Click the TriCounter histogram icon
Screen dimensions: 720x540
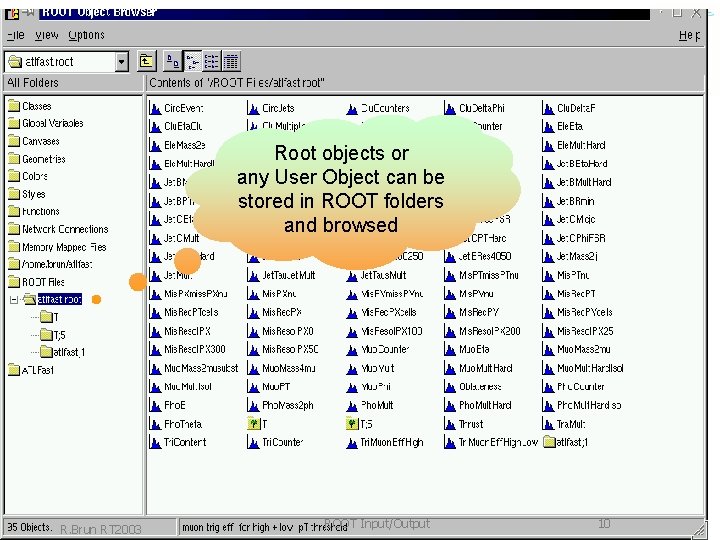(253, 442)
